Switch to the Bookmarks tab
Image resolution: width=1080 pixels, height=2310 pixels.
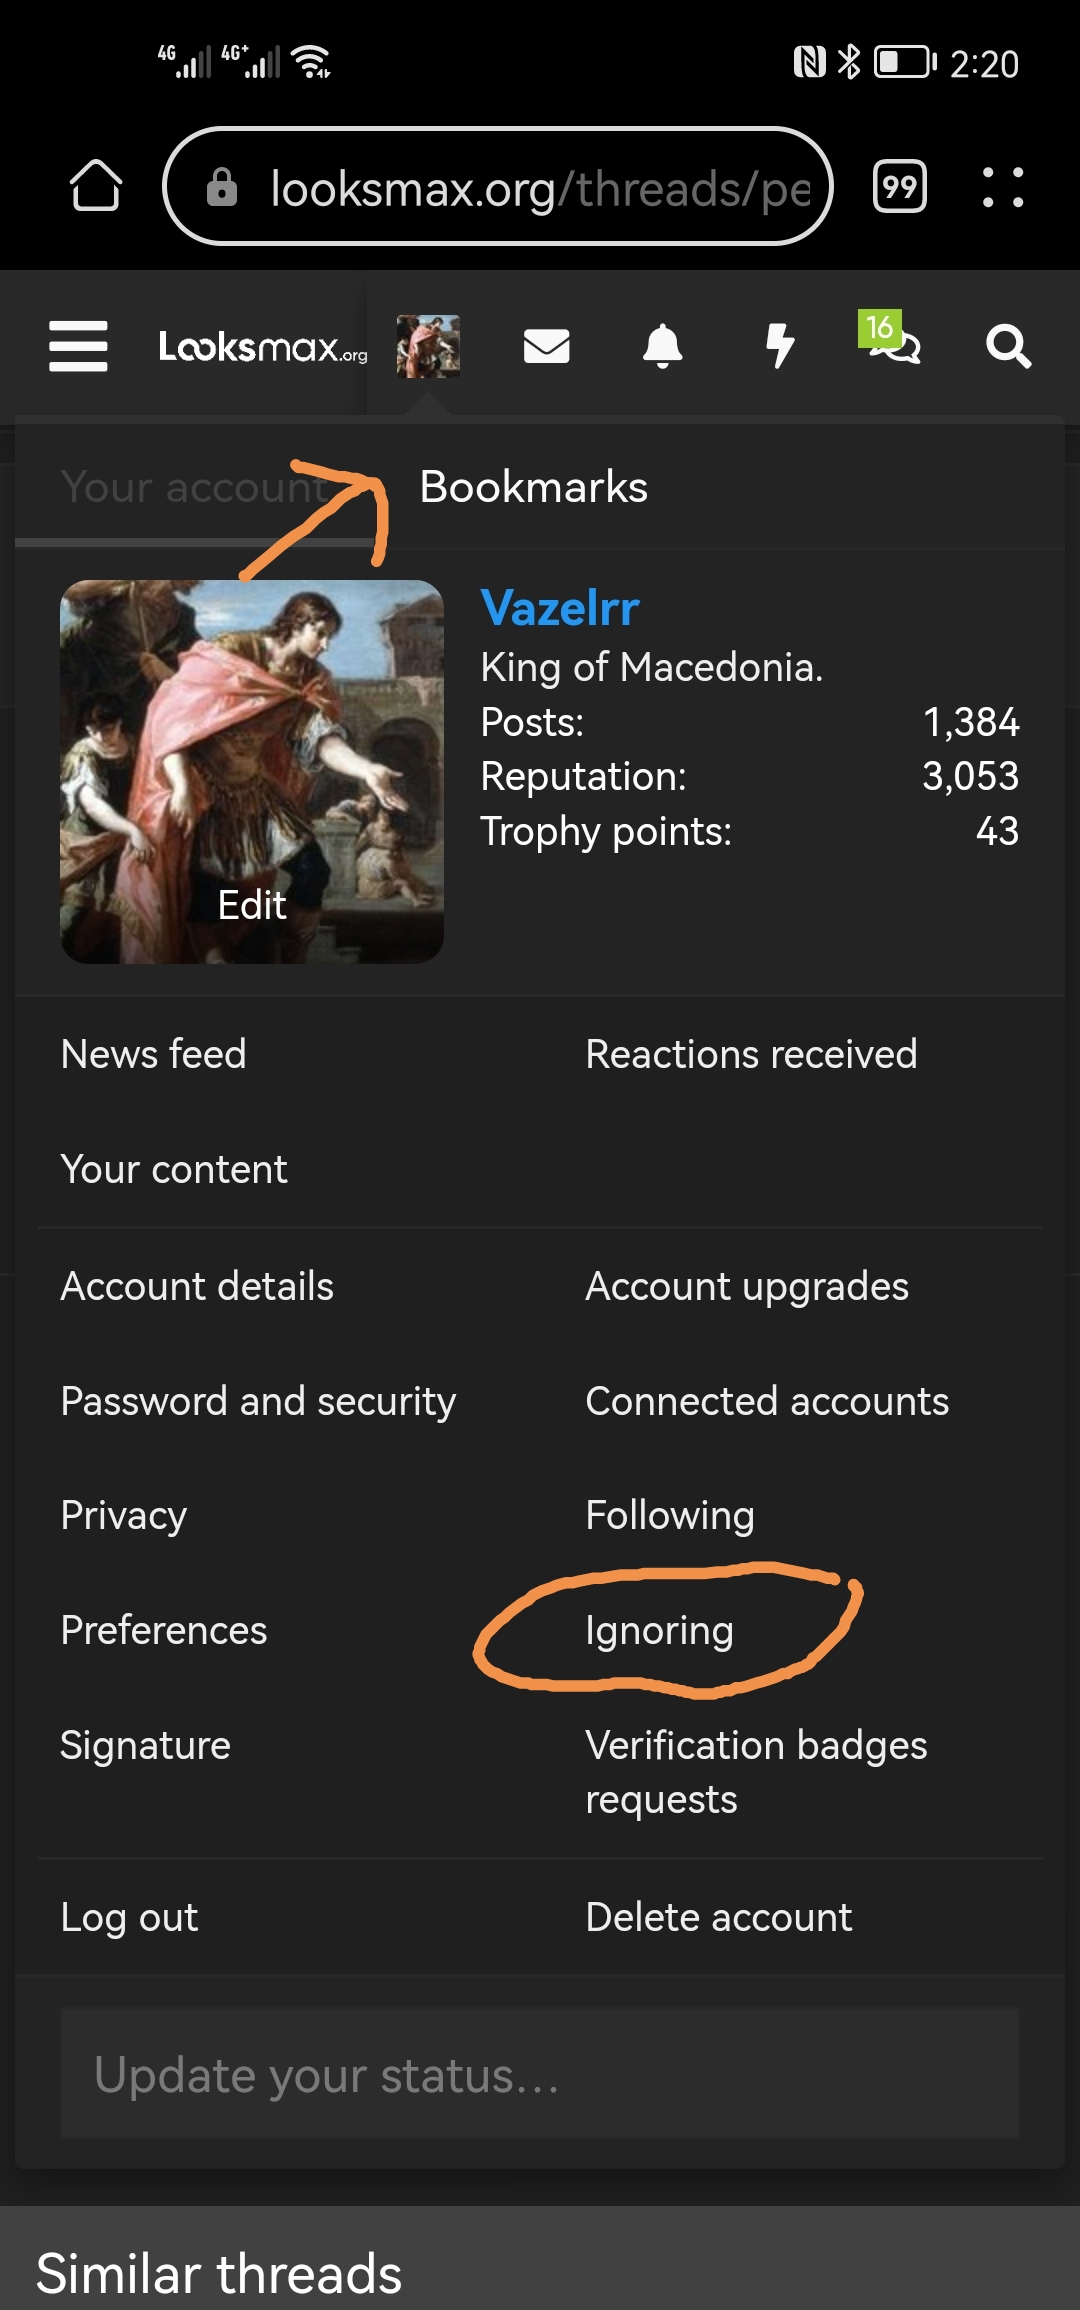[533, 487]
